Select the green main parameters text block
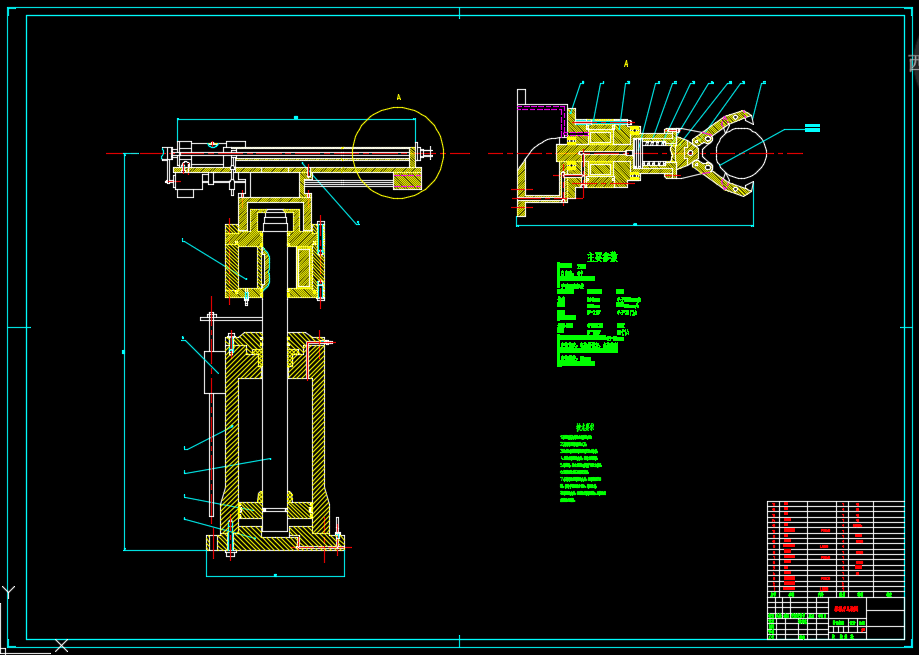 point(599,315)
